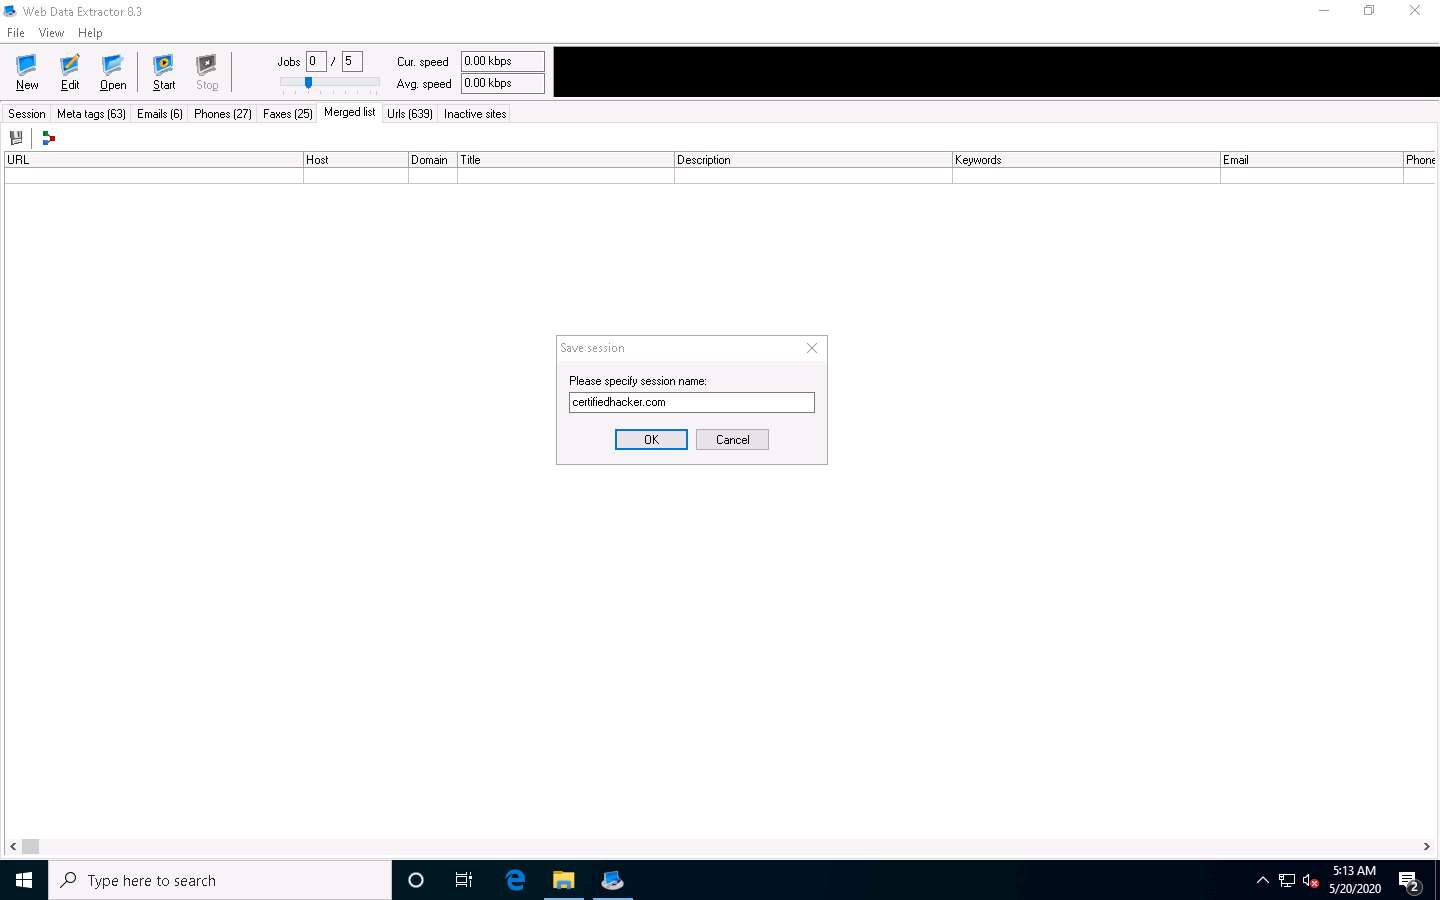Click the Jobs slider thumb
1440x900 pixels.
308,83
